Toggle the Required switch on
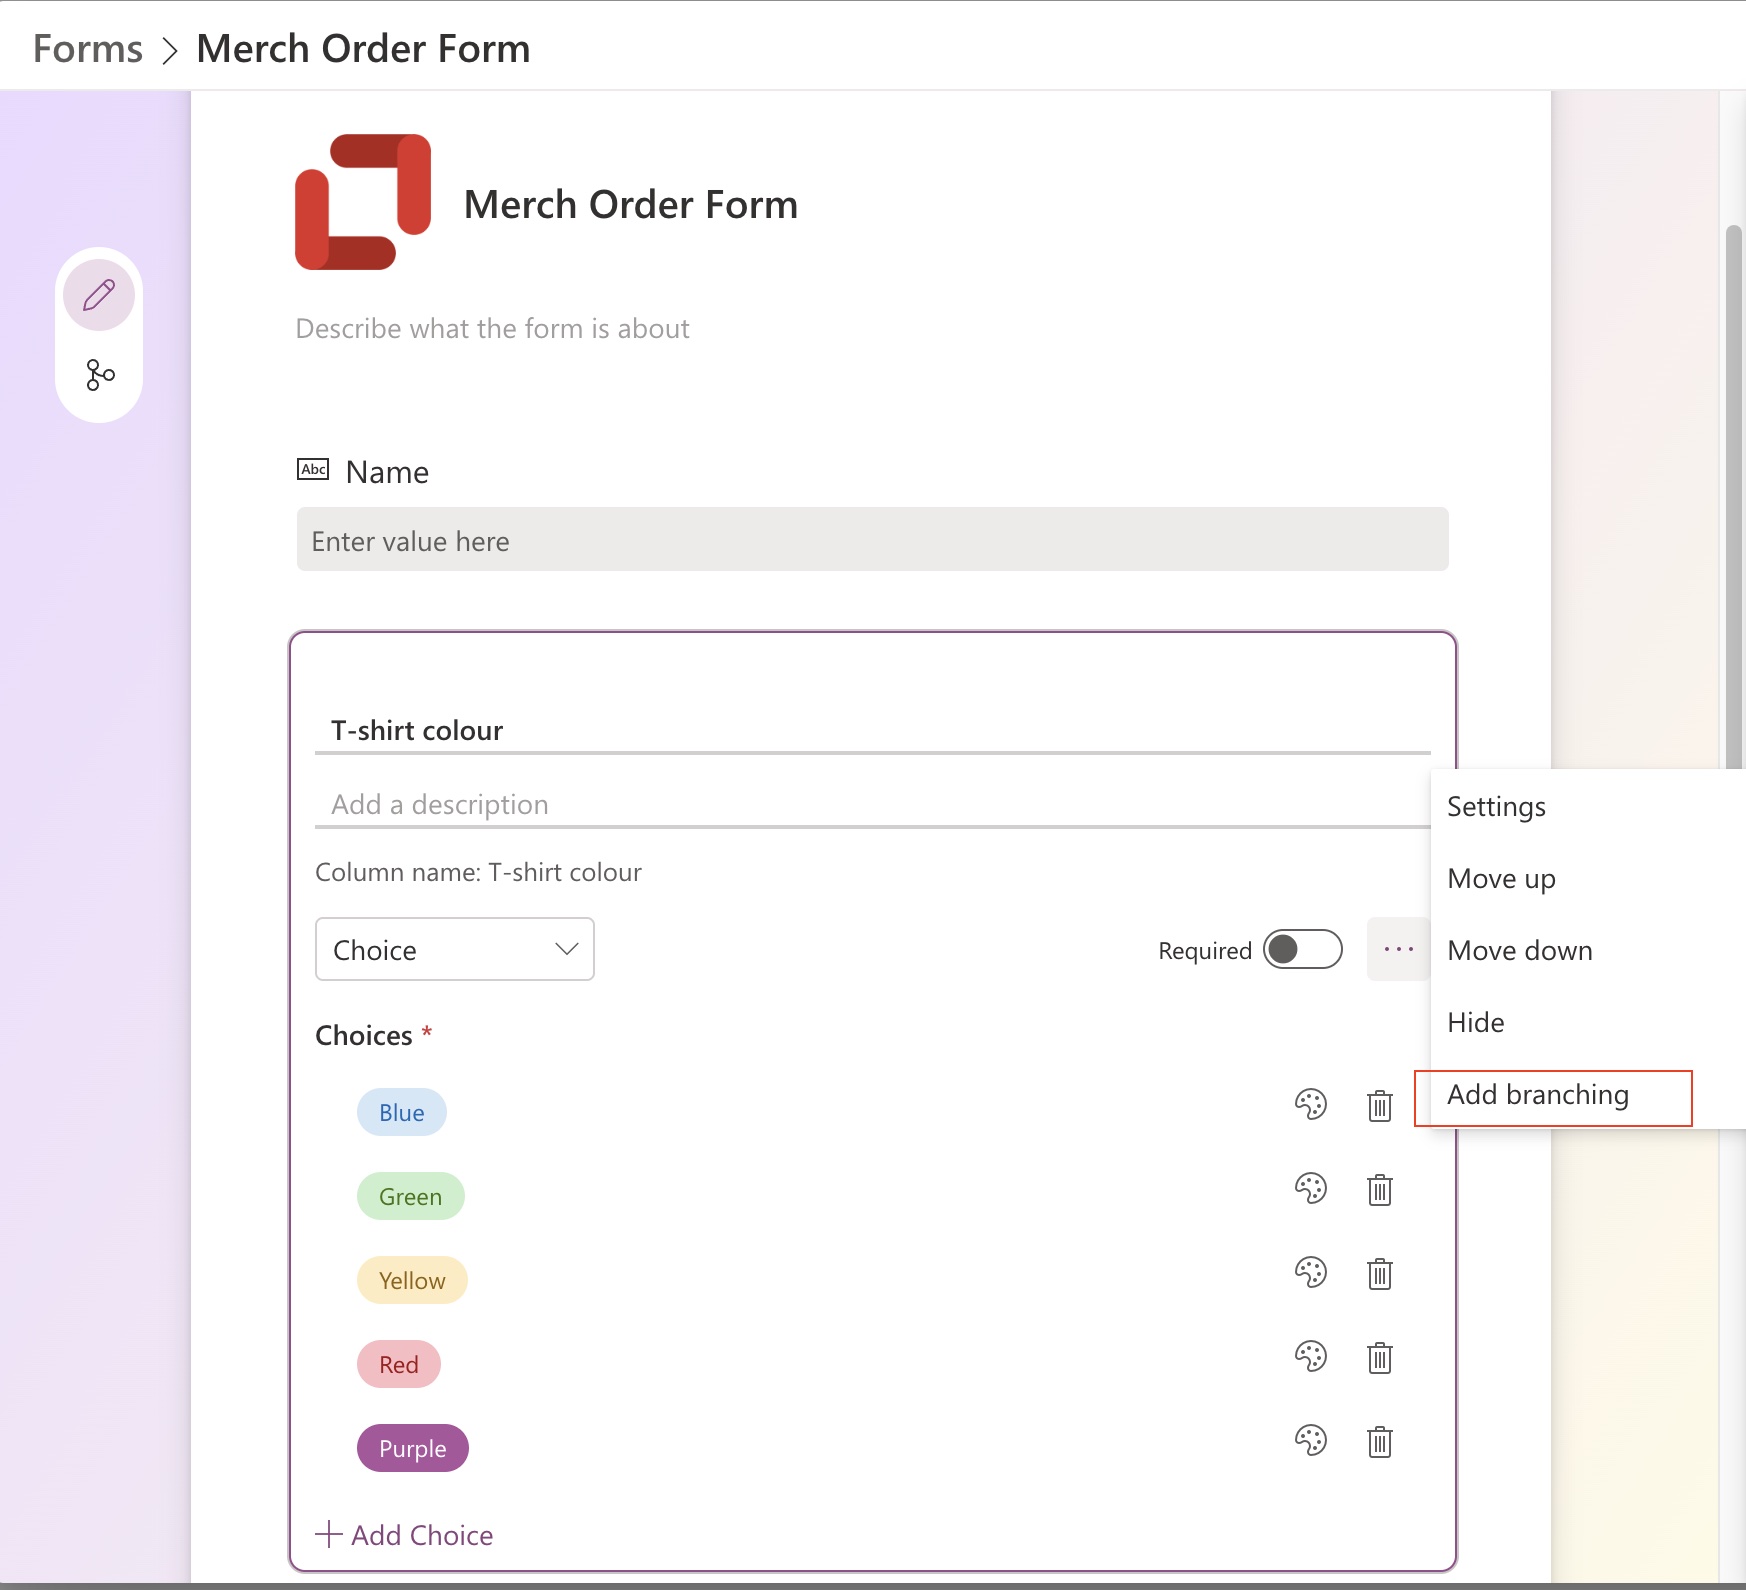The image size is (1746, 1590). (1302, 949)
